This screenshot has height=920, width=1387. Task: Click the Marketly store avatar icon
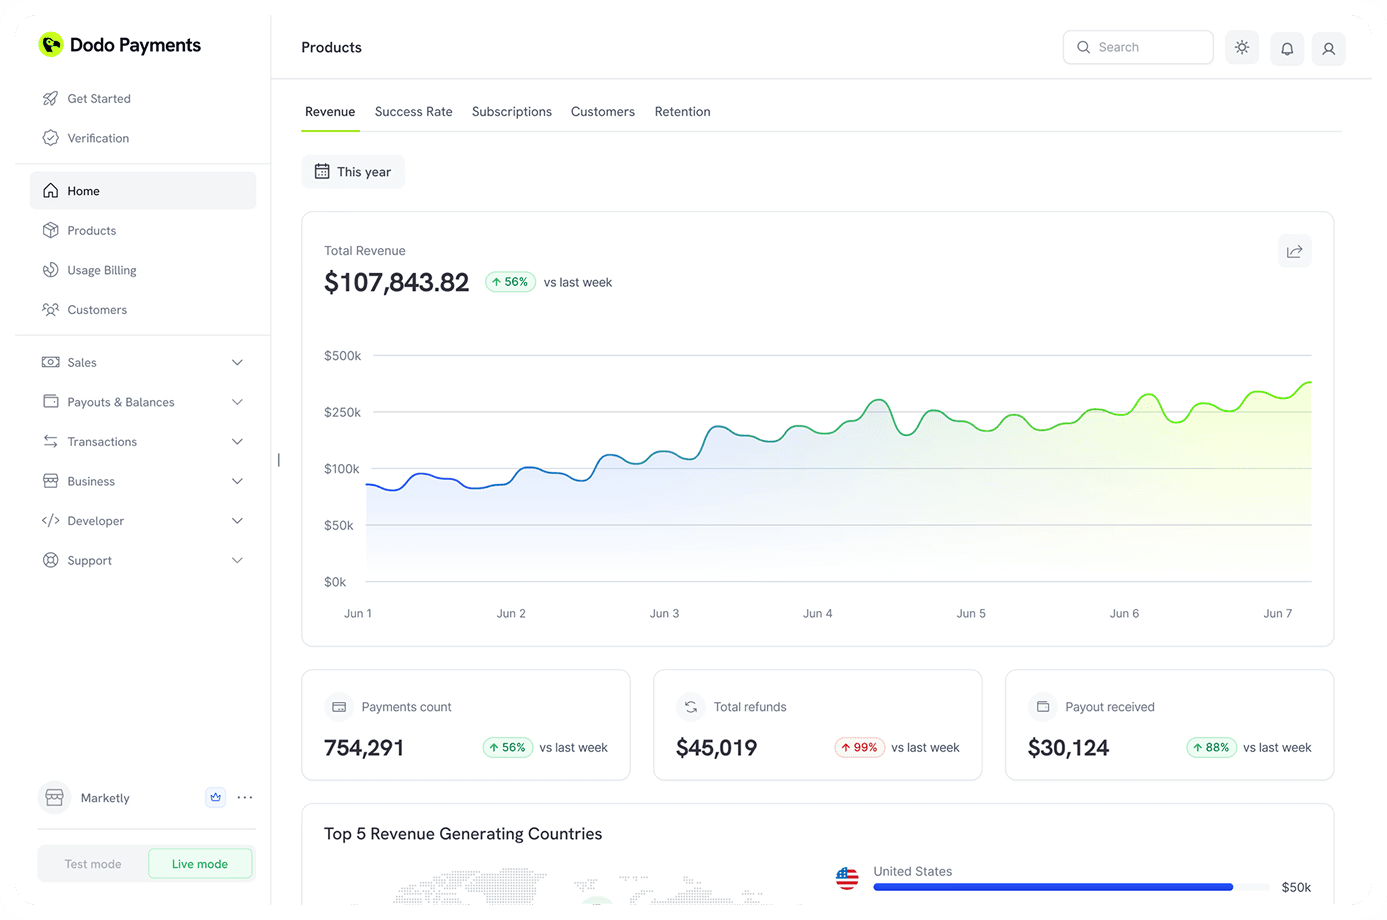[x=54, y=797]
